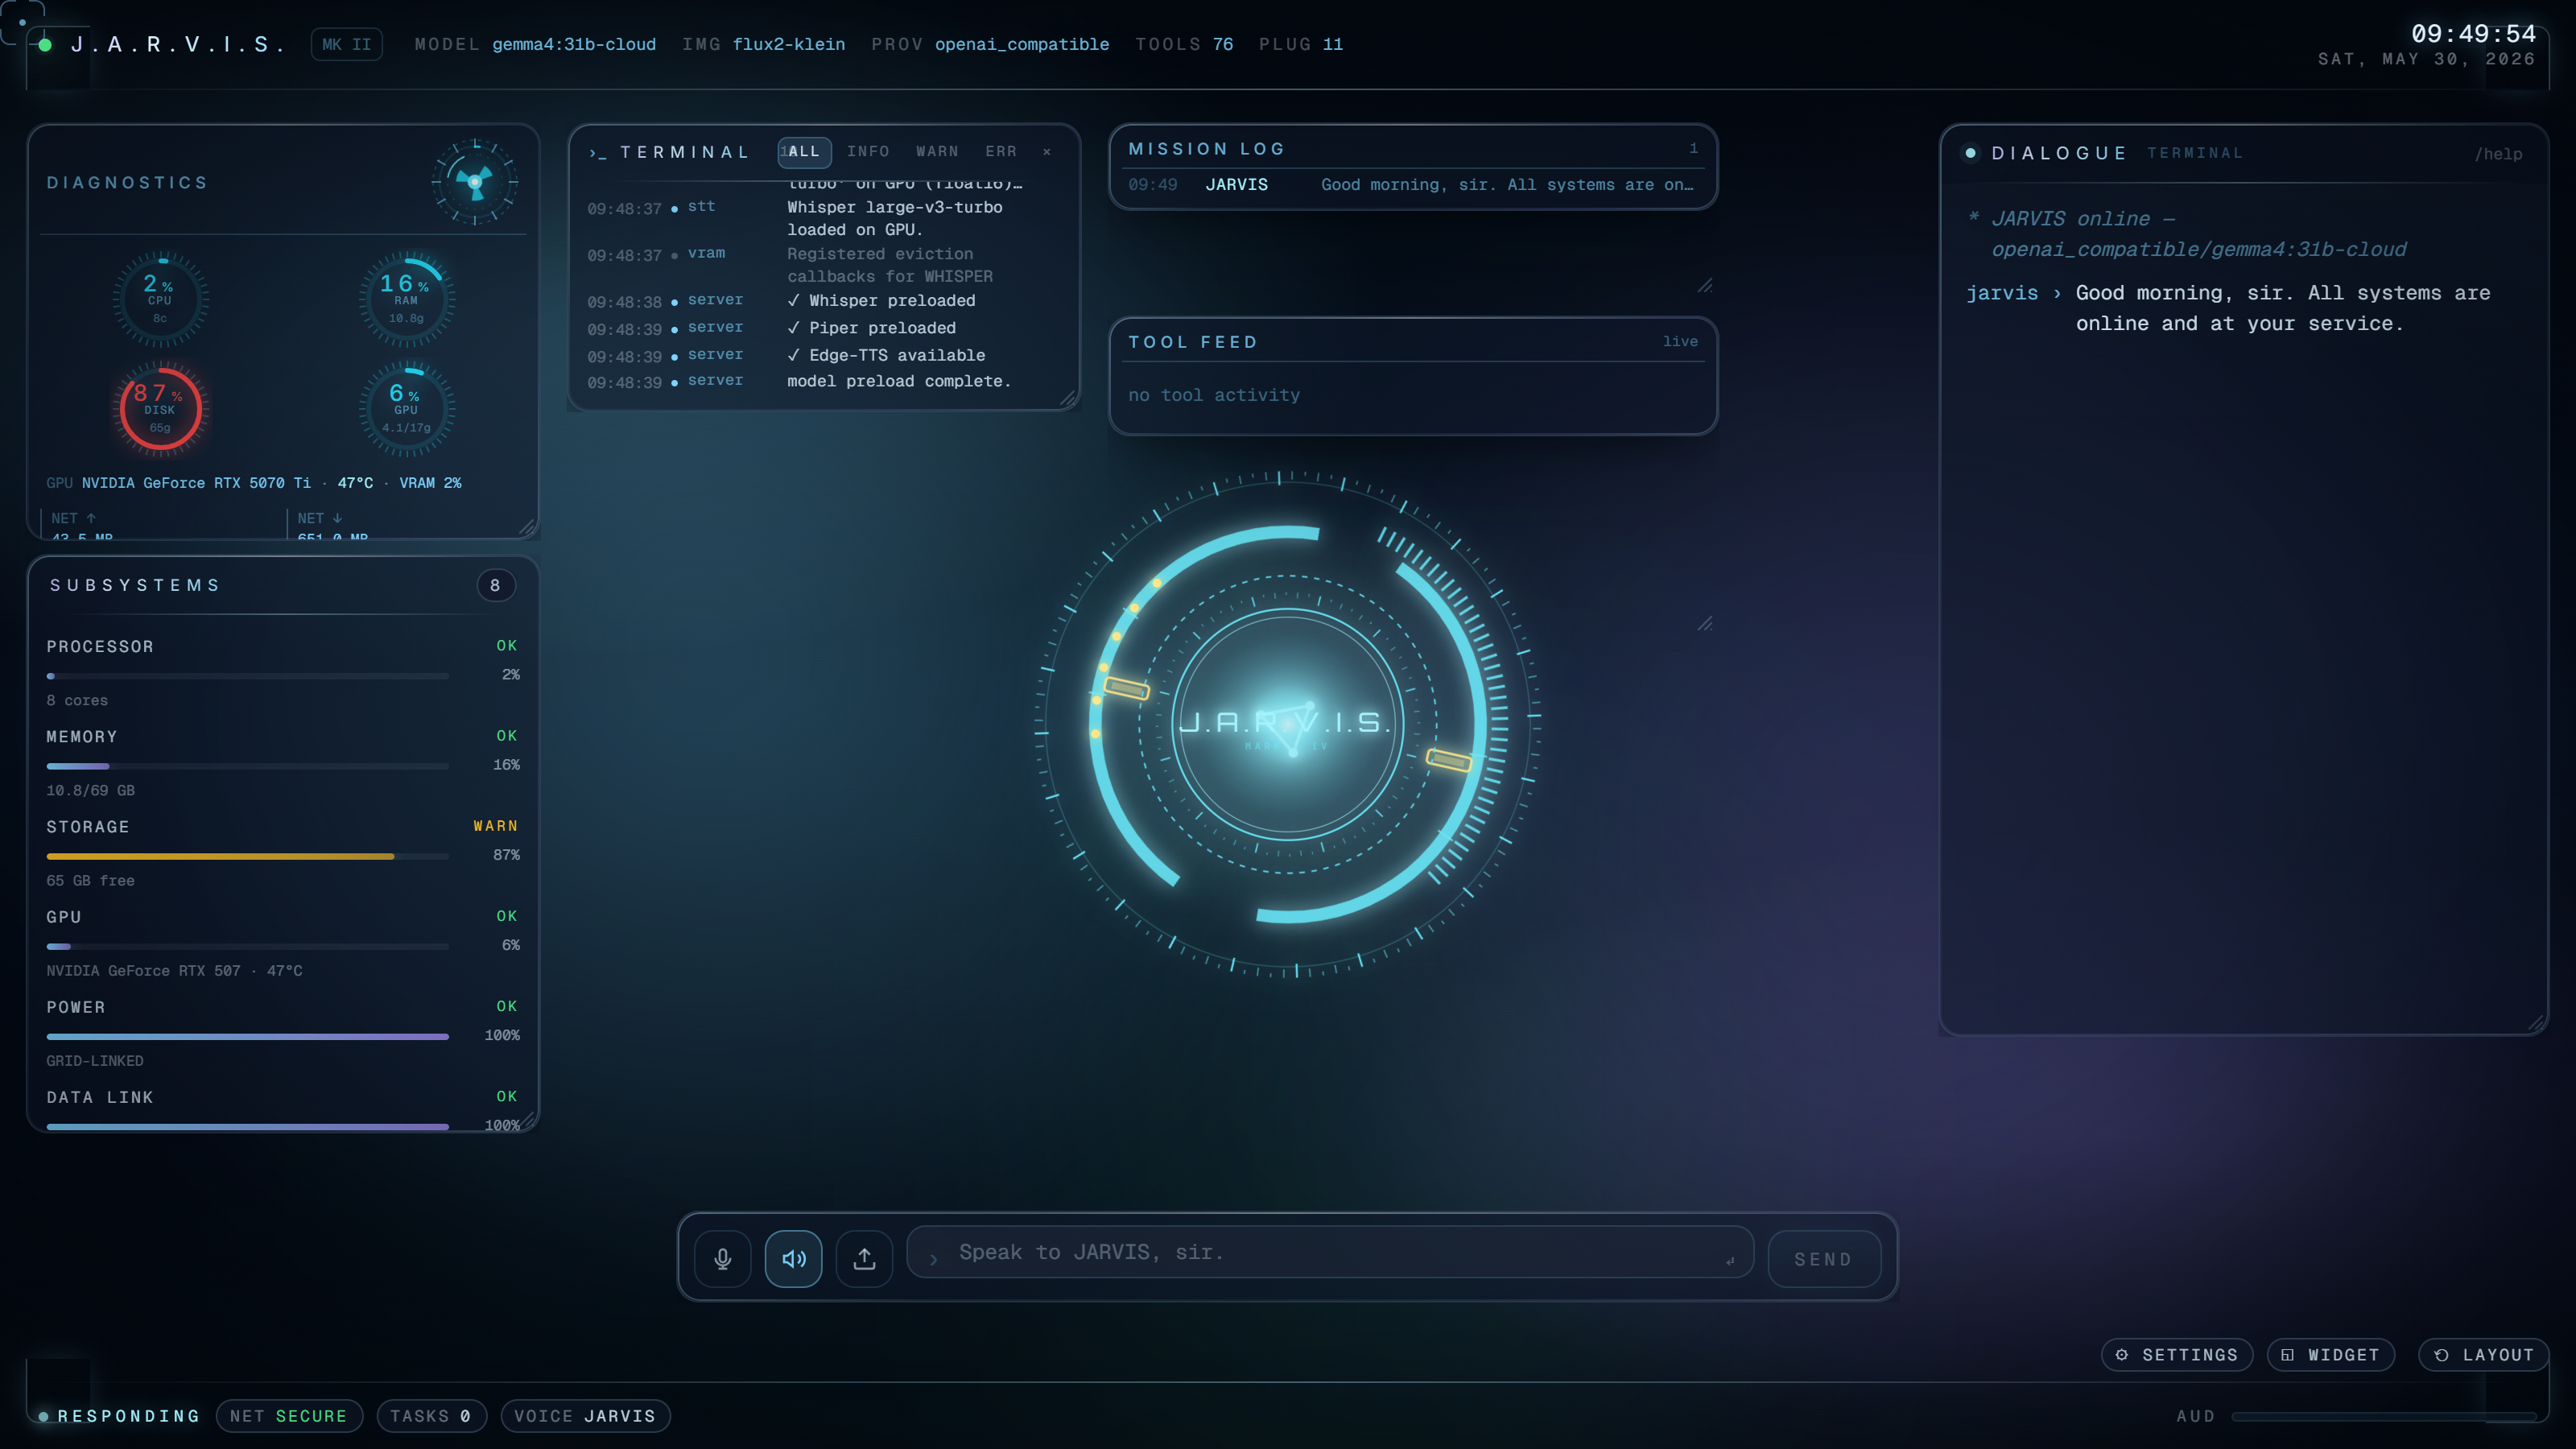Select the ERR filter in Terminal
Viewport: 2576px width, 1449px height.
point(1001,152)
